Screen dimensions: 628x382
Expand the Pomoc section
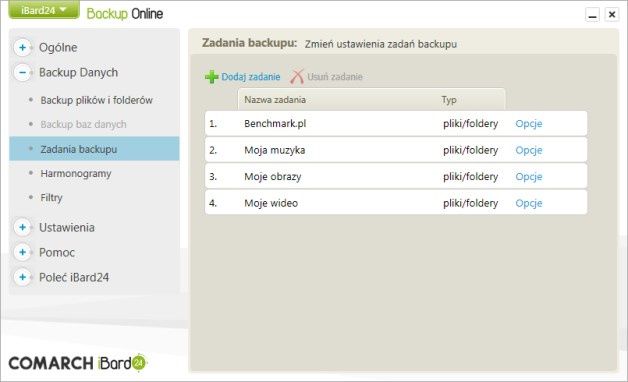pyautogui.click(x=22, y=252)
